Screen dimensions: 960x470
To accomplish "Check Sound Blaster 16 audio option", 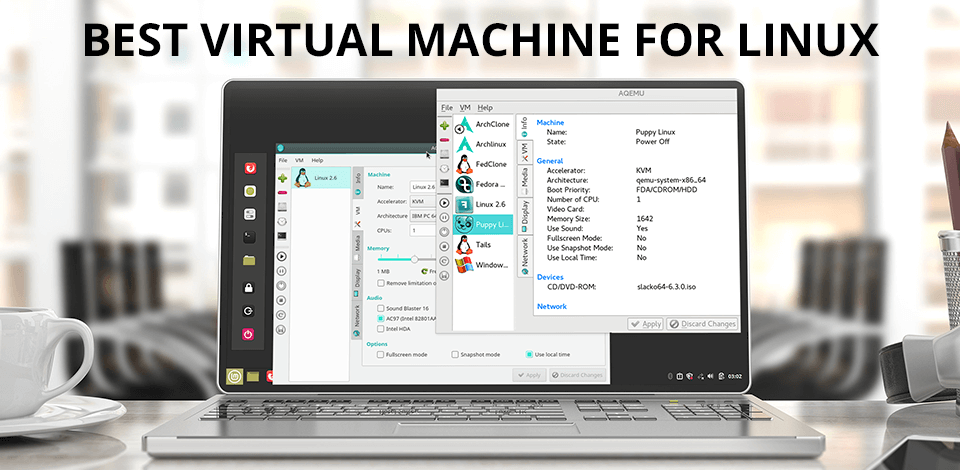I will point(381,308).
